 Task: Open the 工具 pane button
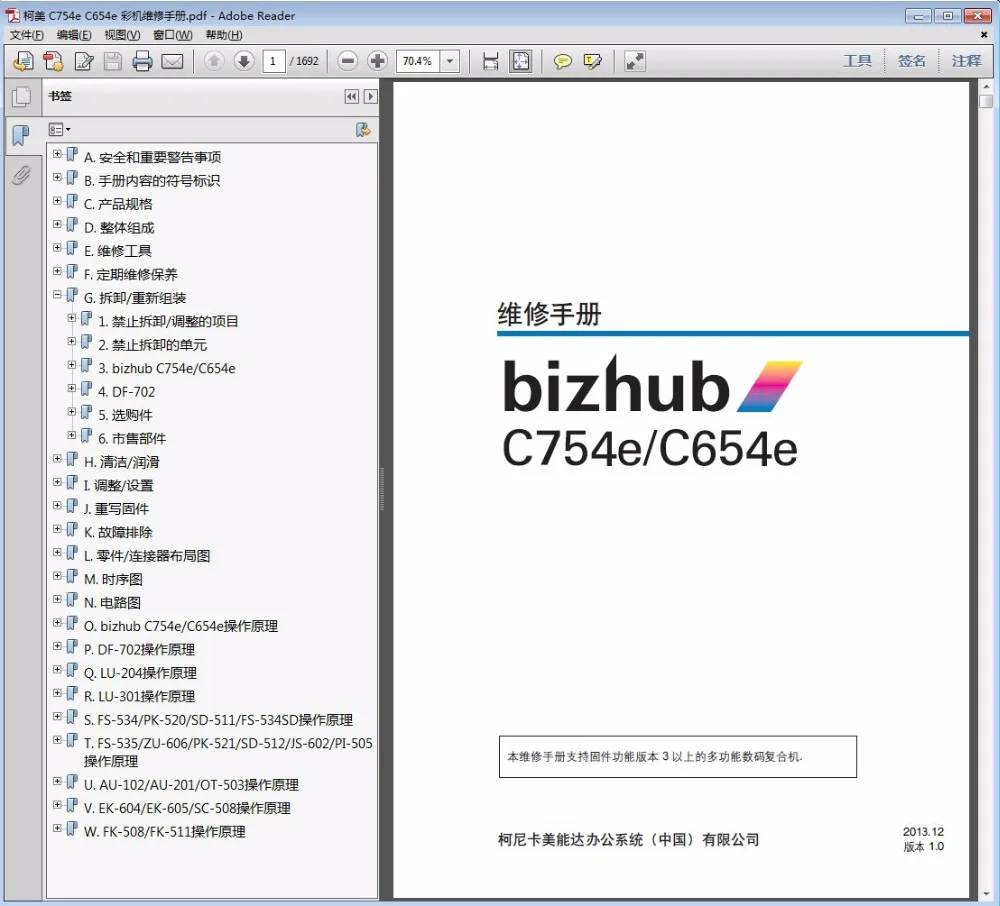(858, 61)
